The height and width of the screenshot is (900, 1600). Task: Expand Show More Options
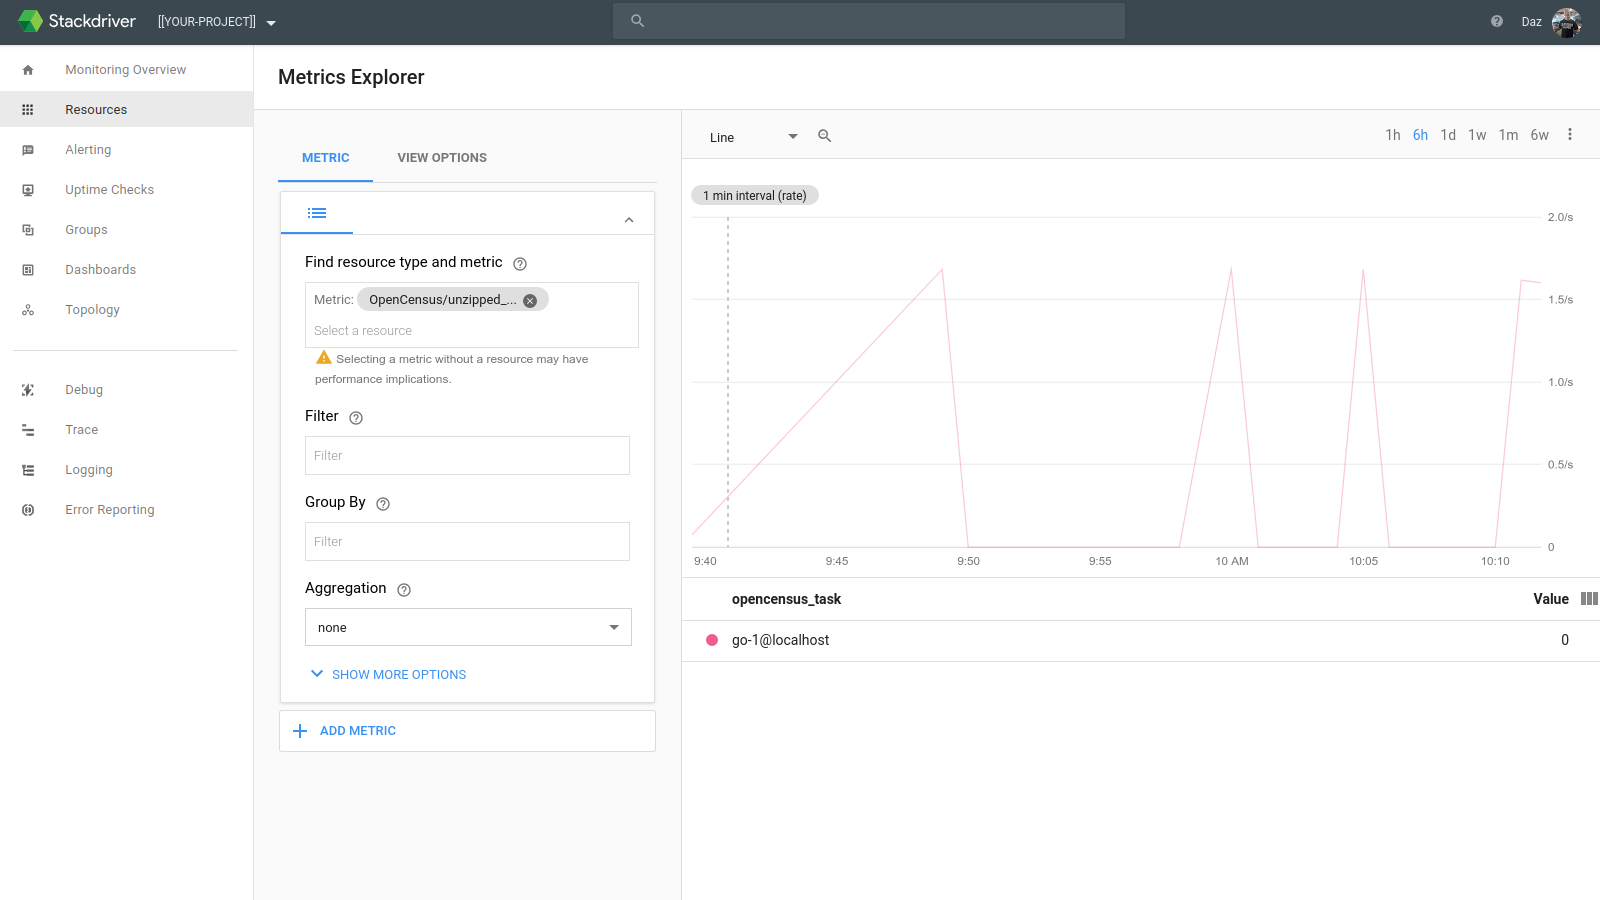pyautogui.click(x=389, y=675)
